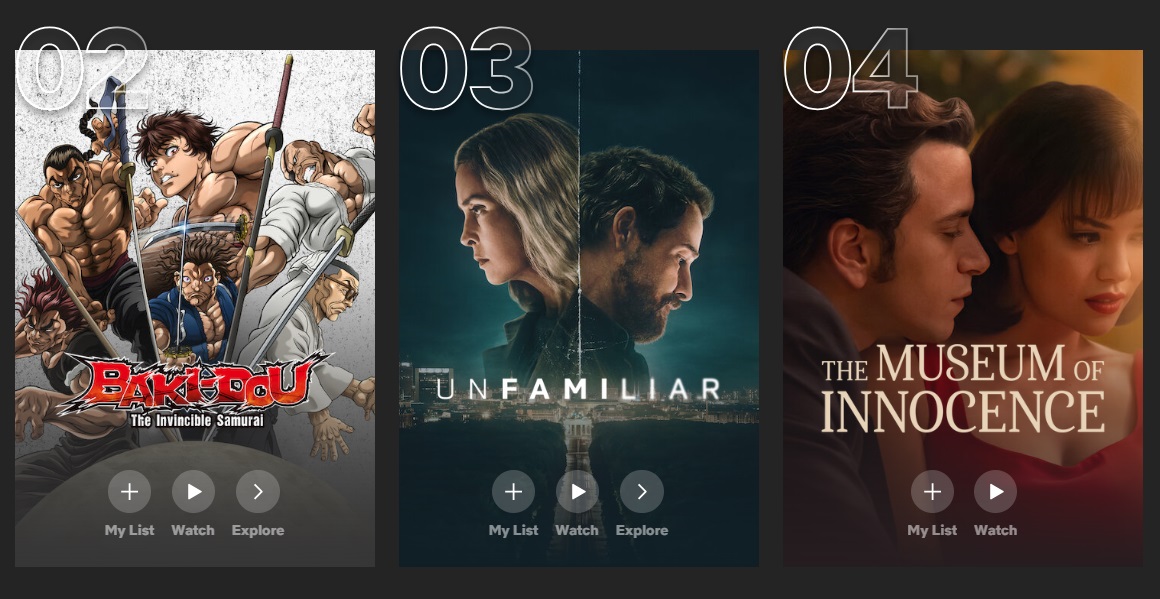Expand Explore chevron on Unfamiliar card
1160x599 pixels.
(641, 492)
